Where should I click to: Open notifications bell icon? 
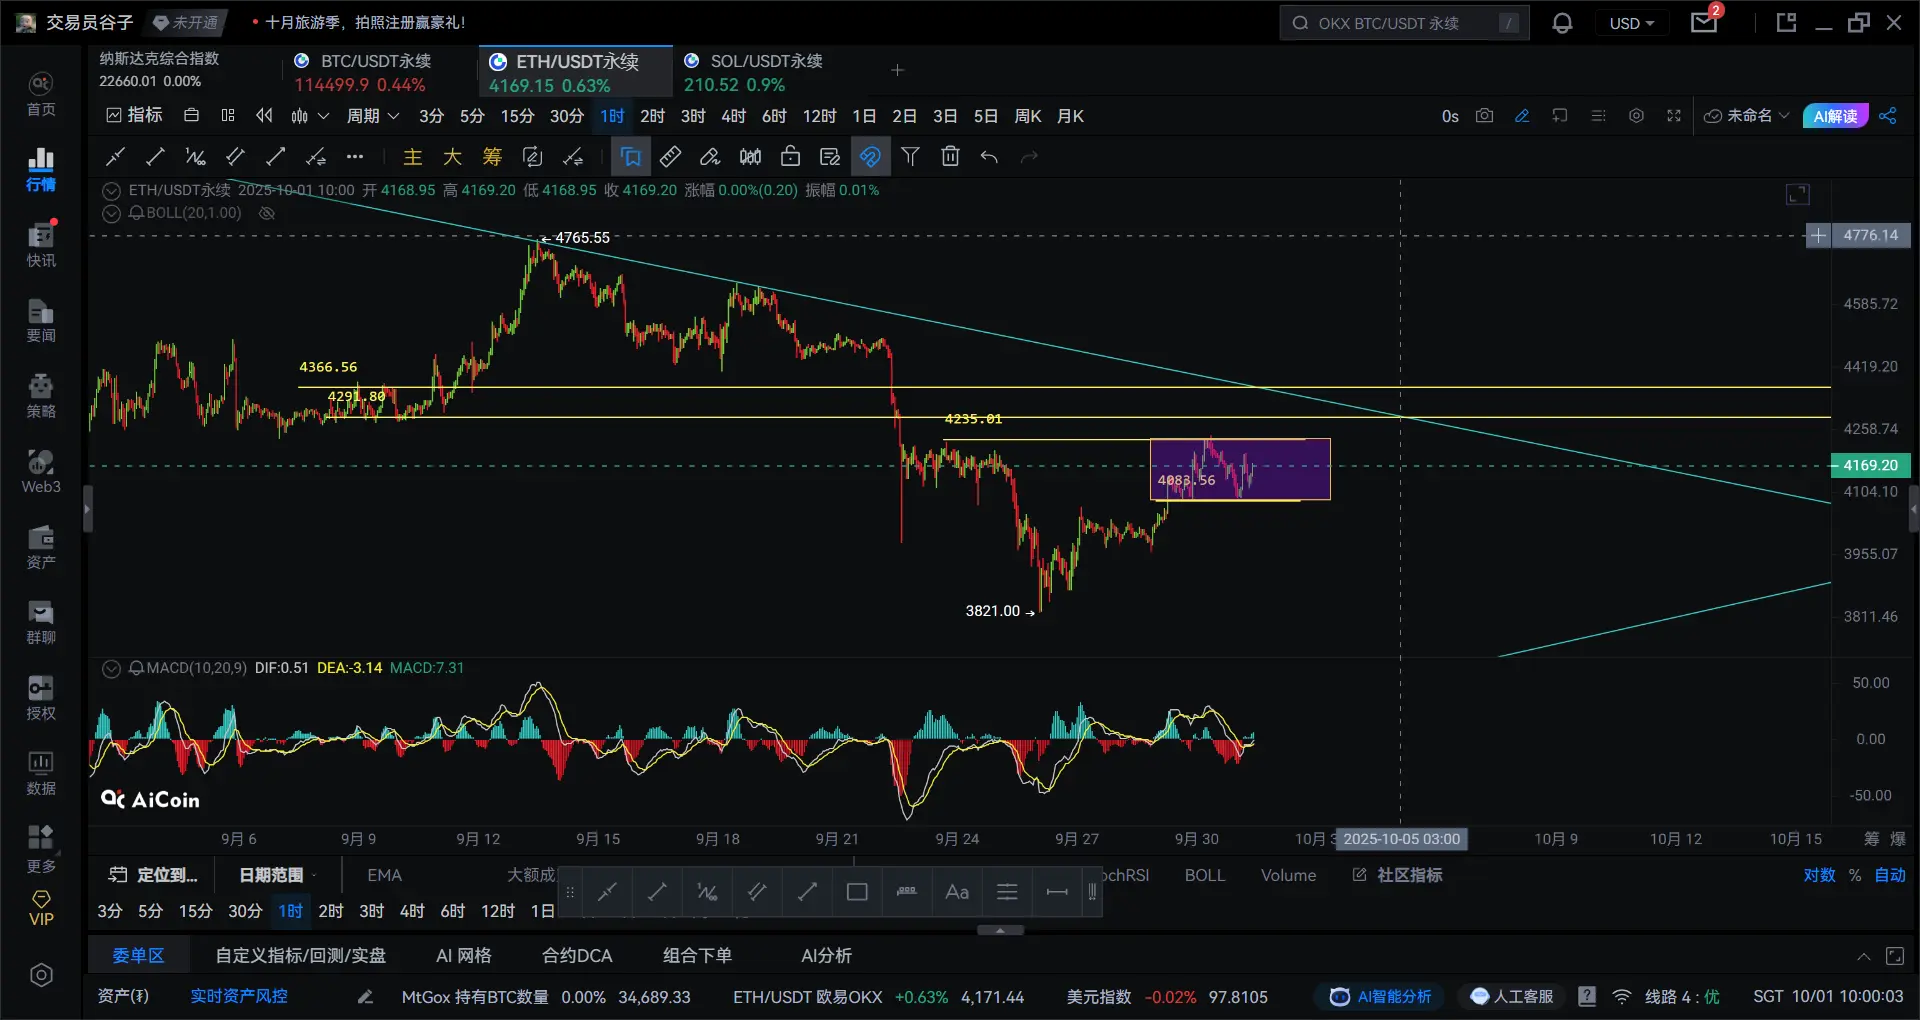pyautogui.click(x=1562, y=23)
